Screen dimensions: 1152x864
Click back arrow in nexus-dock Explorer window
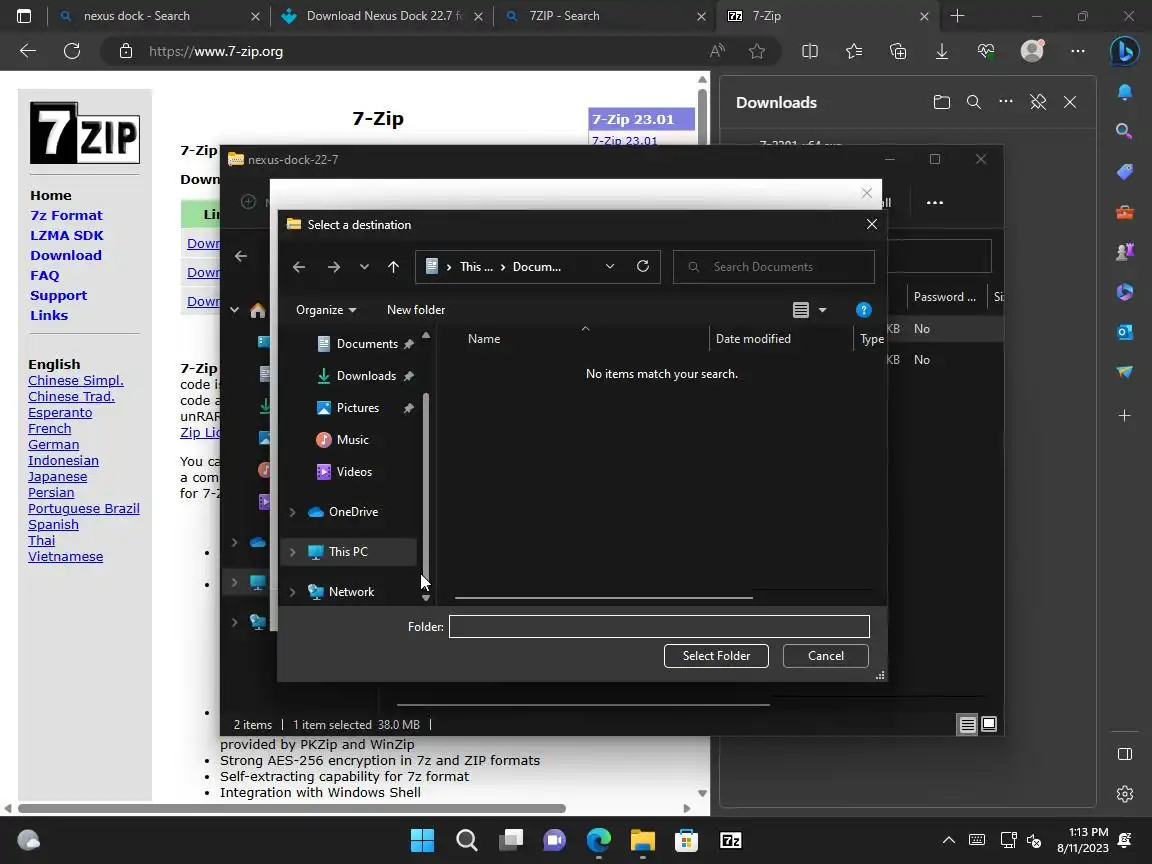pyautogui.click(x=241, y=256)
